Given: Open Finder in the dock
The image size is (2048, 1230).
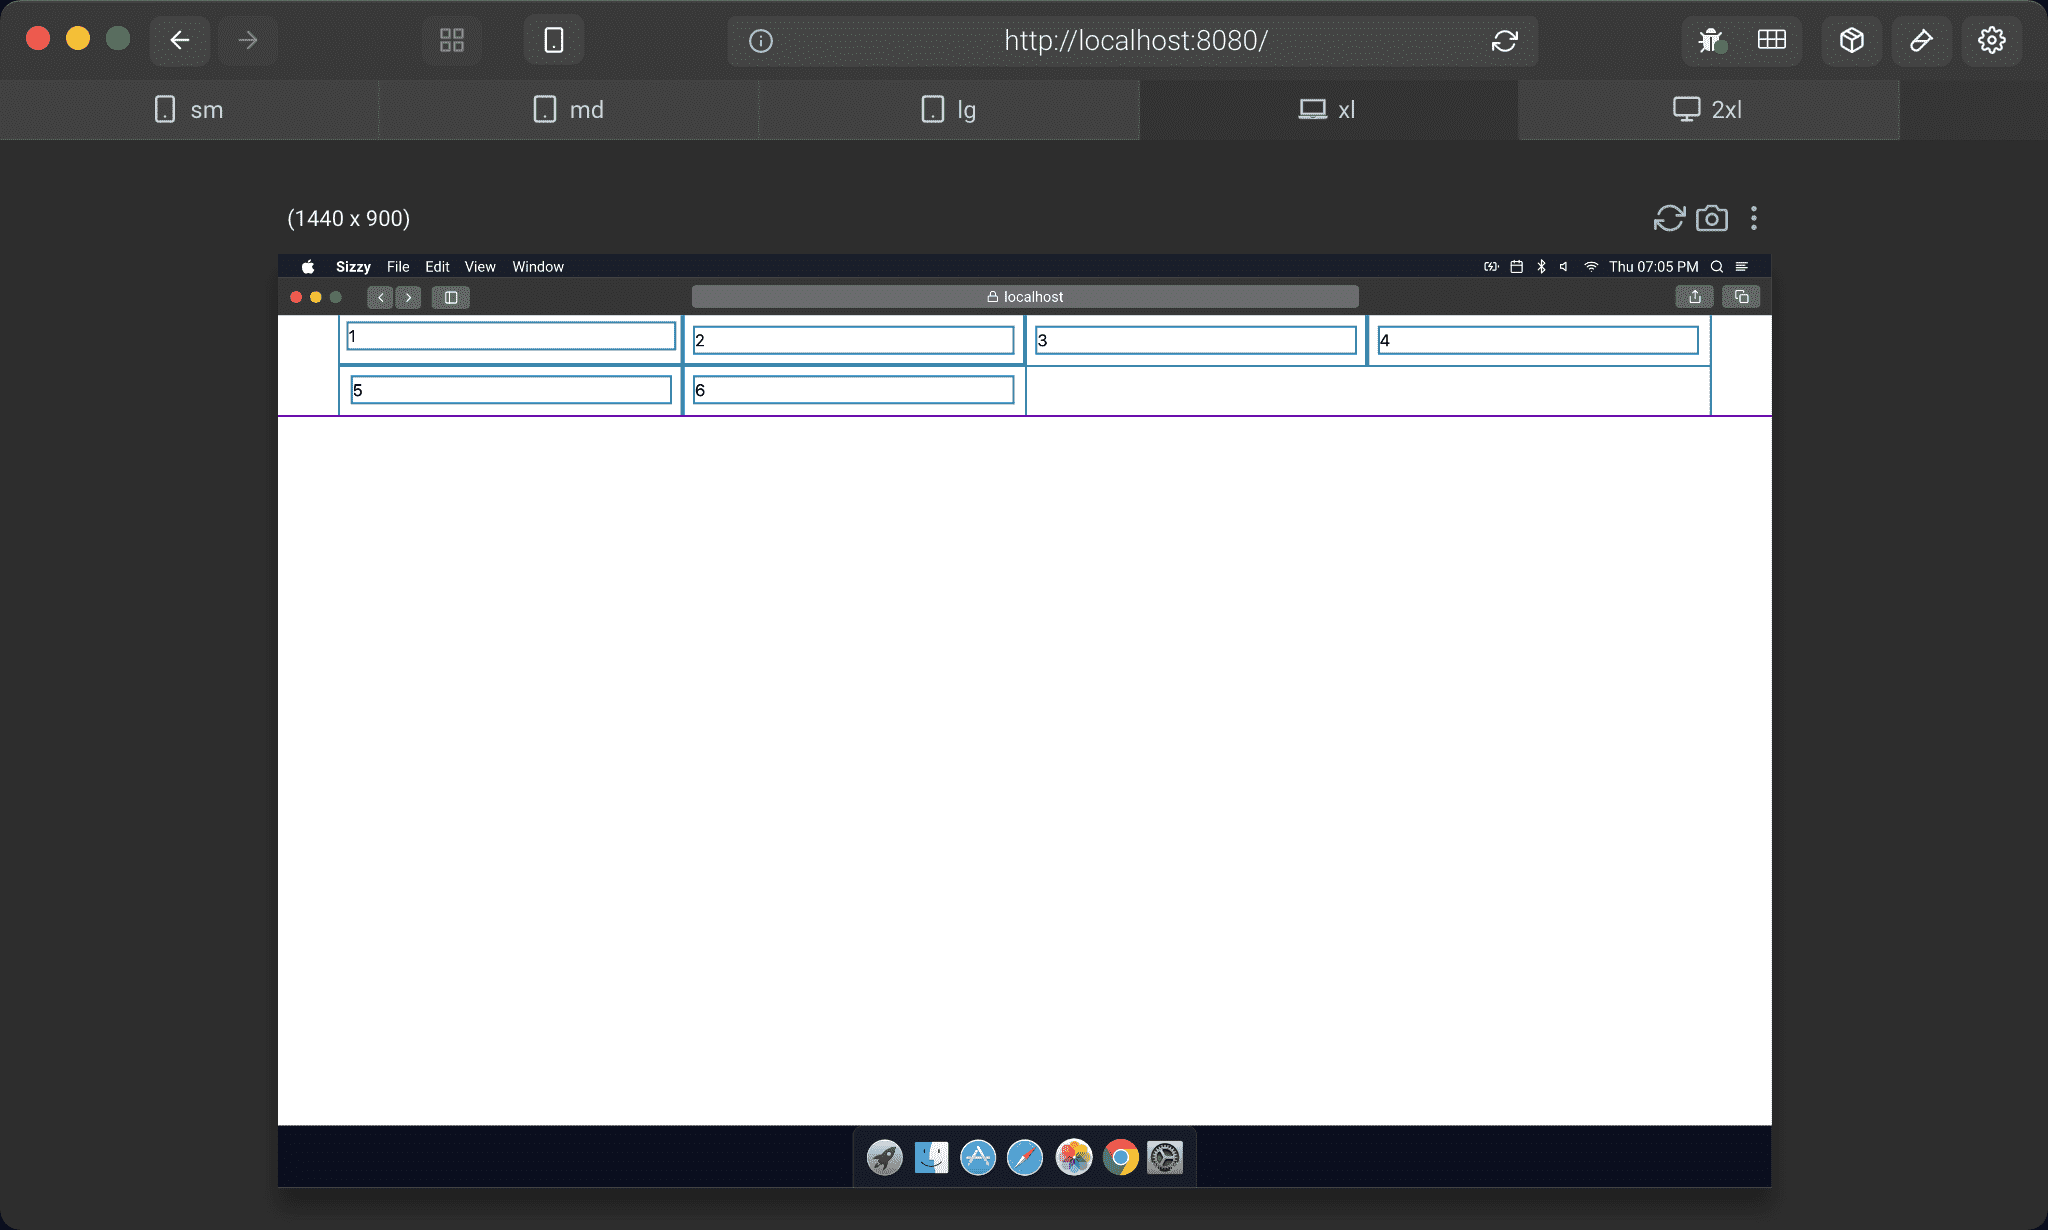Looking at the screenshot, I should pyautogui.click(x=931, y=1158).
